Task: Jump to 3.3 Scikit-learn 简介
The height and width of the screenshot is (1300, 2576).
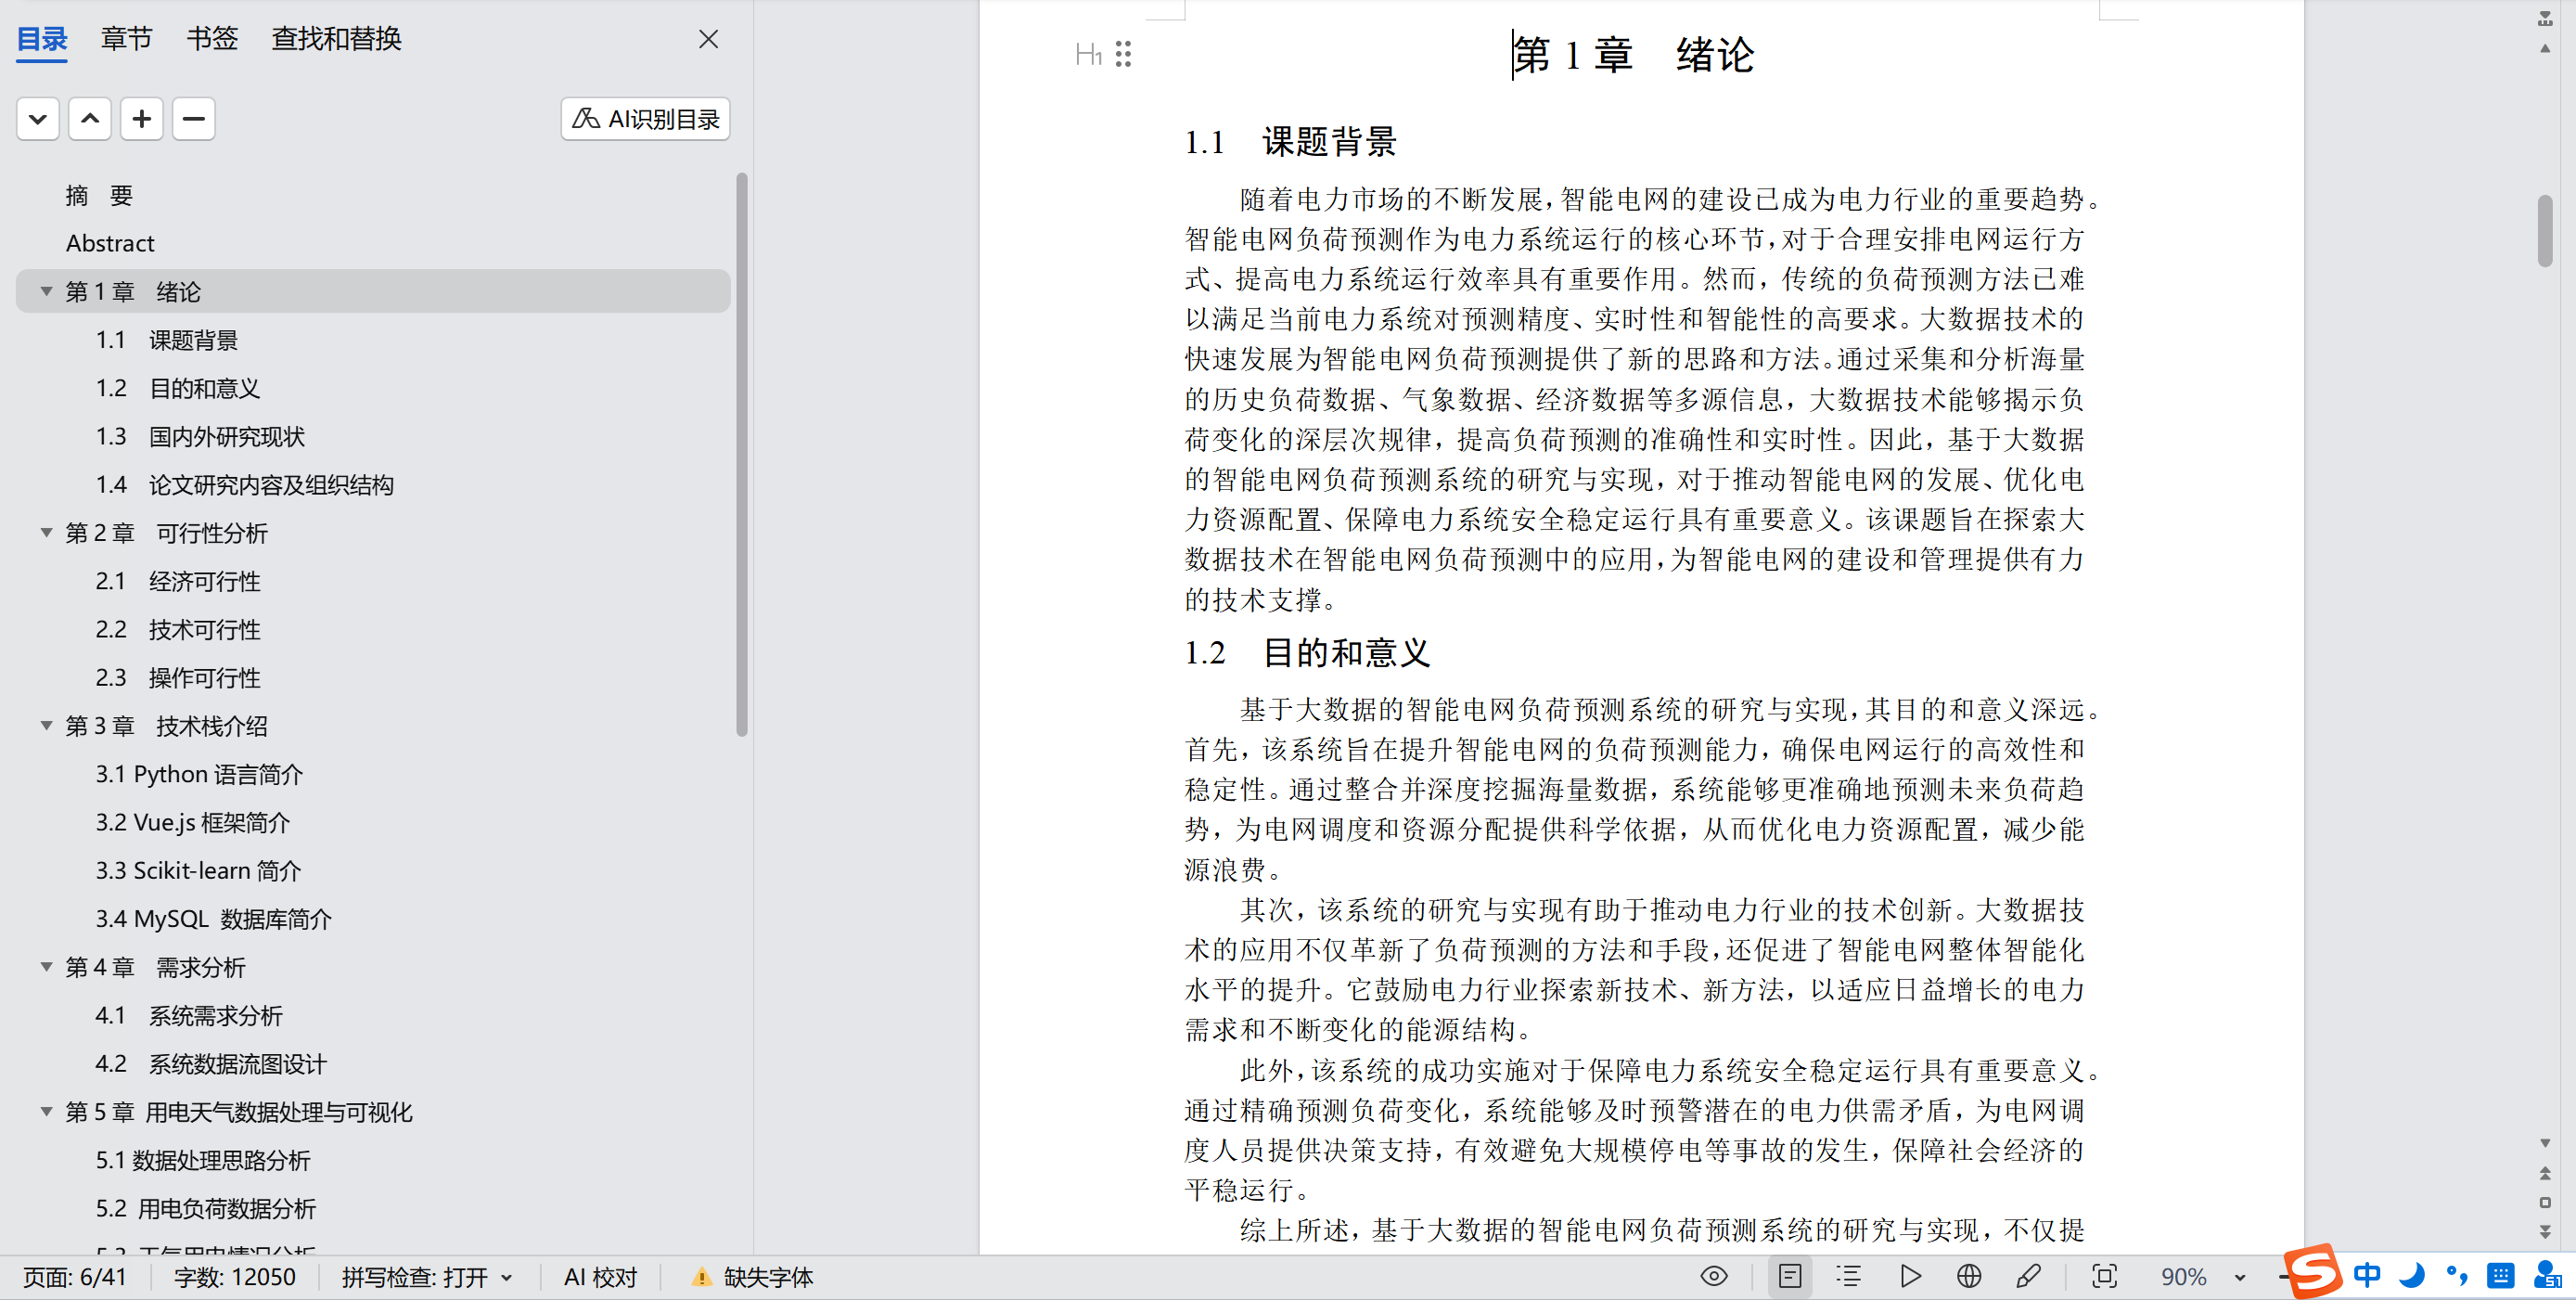Action: point(198,871)
